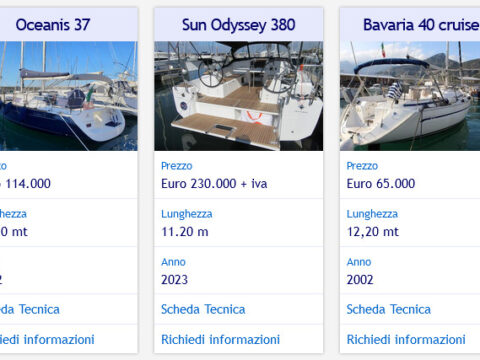Click the Oceanis 37 title heading
The width and height of the screenshot is (480, 360).
pos(53,25)
